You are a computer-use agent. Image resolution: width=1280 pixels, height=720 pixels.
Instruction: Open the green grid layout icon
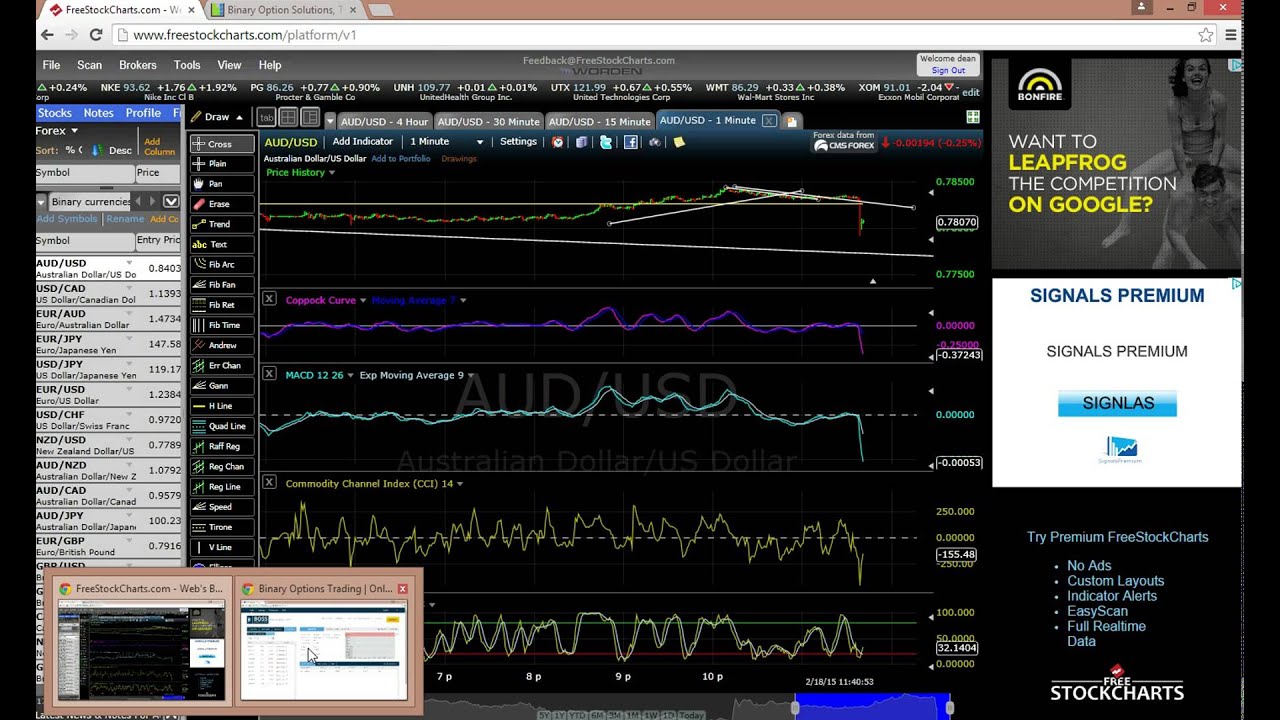tap(973, 118)
